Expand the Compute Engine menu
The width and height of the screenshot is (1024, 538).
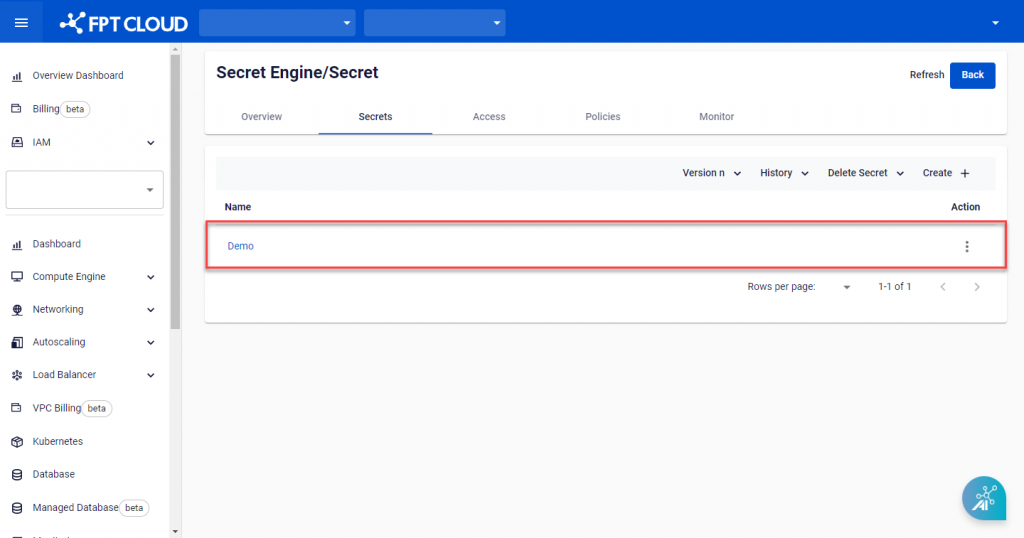tap(151, 277)
